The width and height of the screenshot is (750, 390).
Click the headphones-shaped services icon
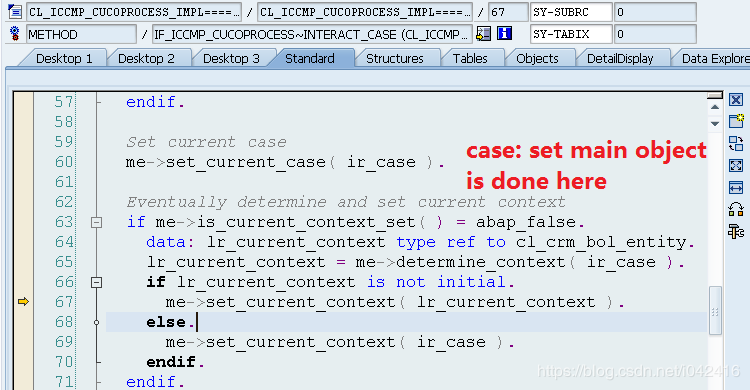click(736, 209)
